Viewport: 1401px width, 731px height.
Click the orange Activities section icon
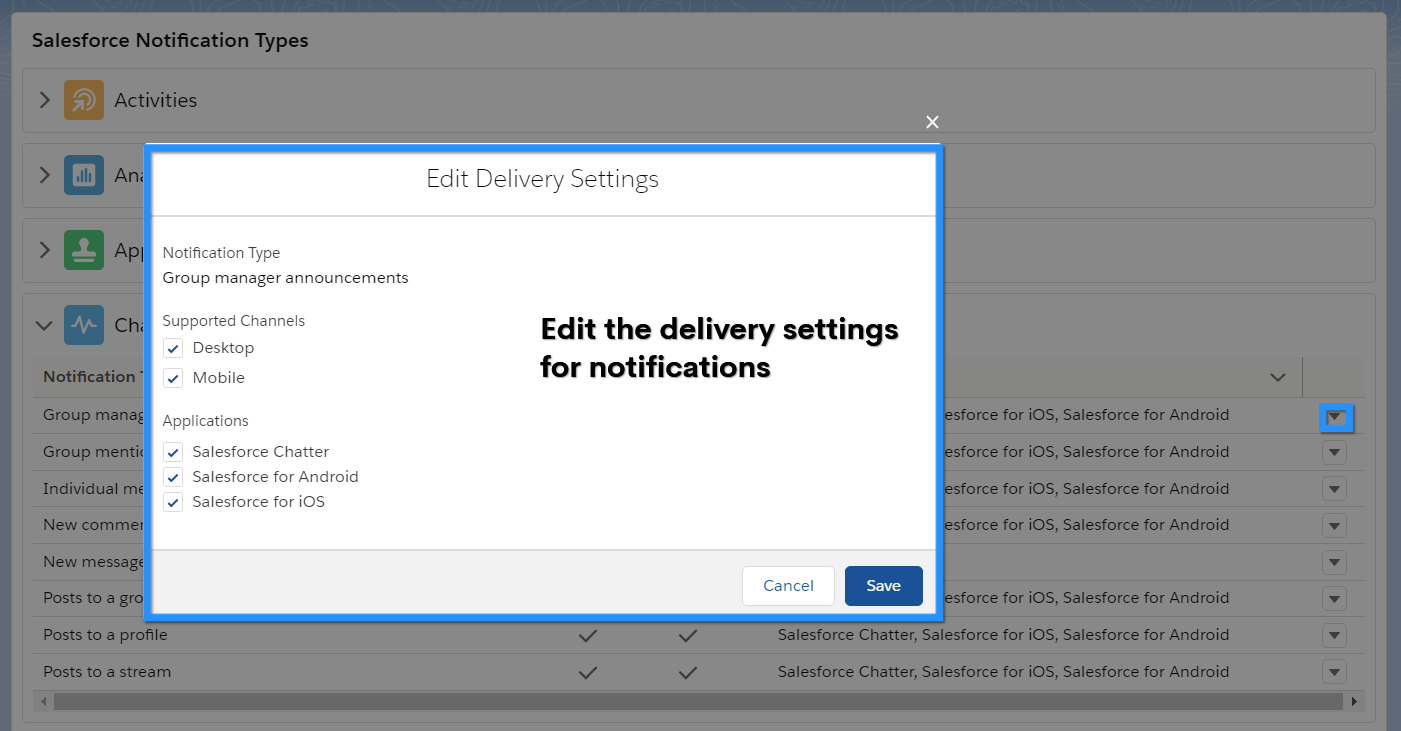click(x=84, y=100)
